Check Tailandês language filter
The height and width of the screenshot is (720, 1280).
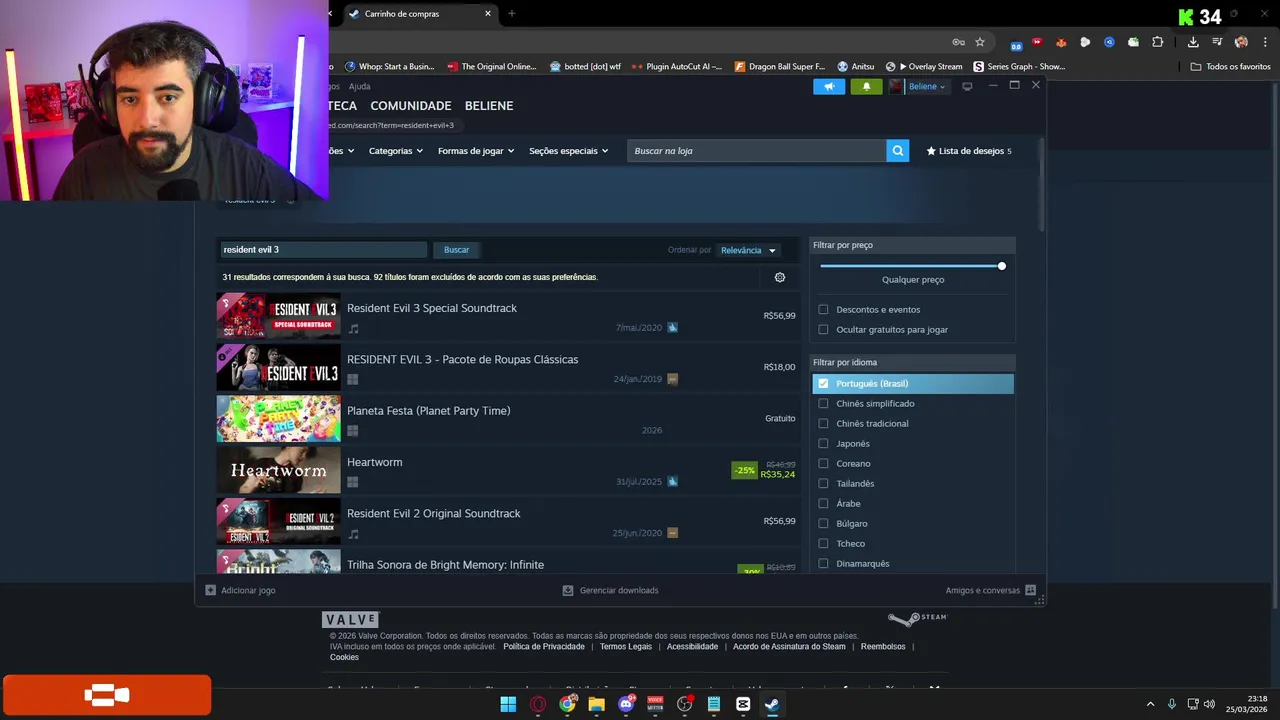[823, 484]
